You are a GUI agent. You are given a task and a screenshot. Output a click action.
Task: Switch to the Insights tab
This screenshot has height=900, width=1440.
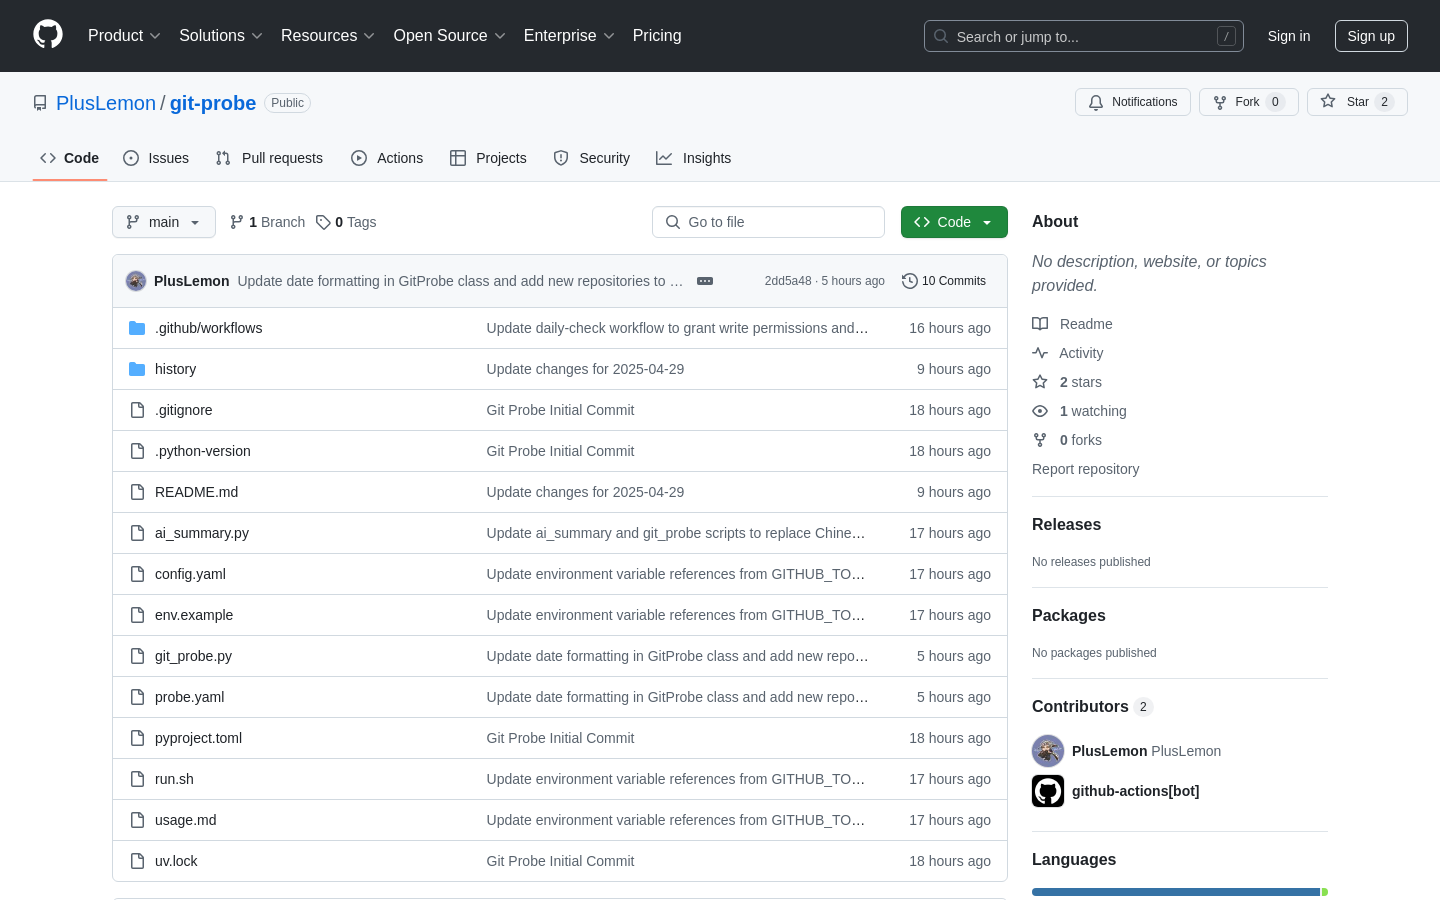click(x=694, y=158)
